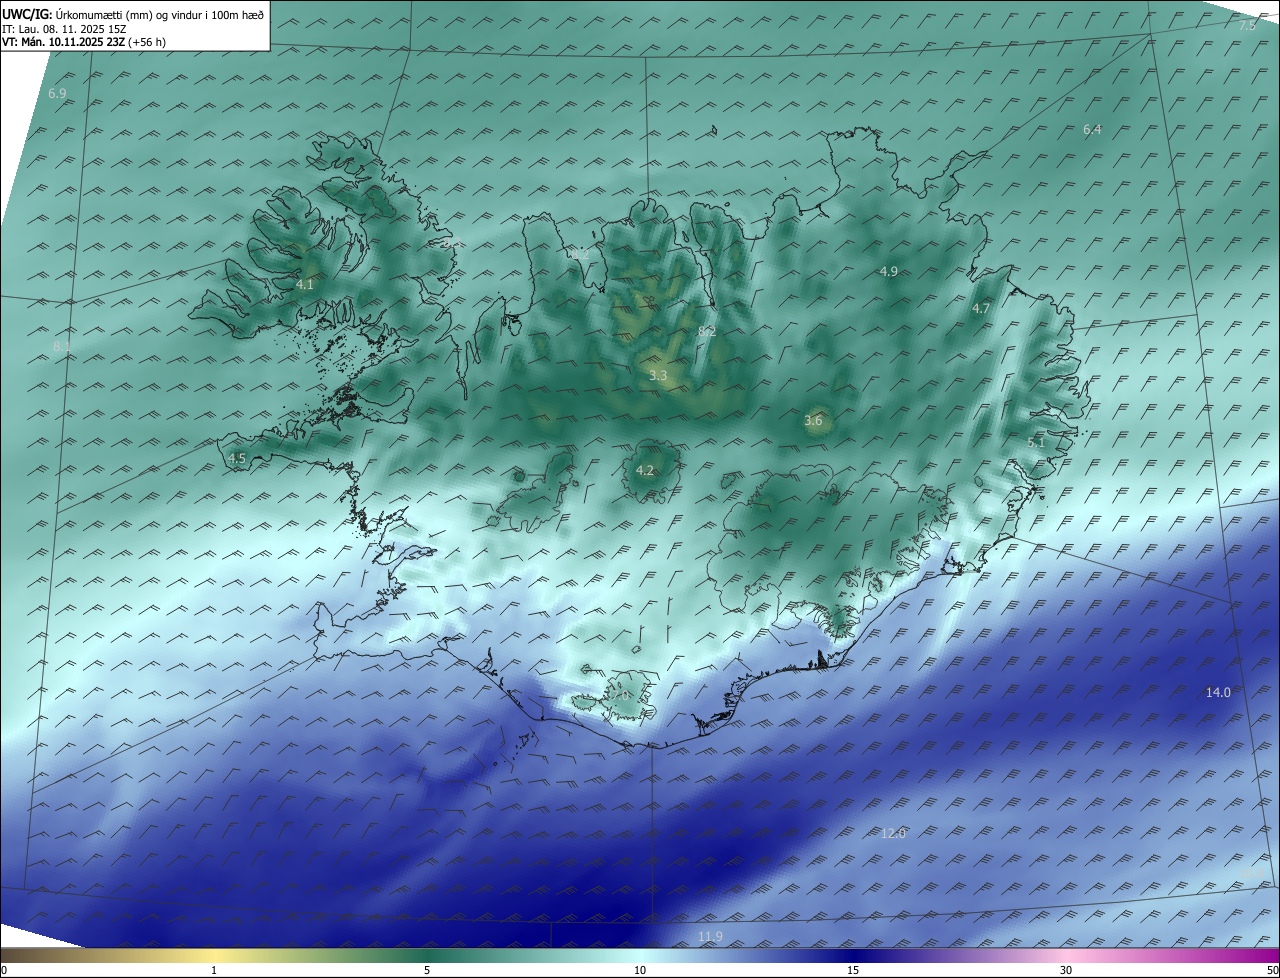Click the Westfjords value label 4.1
This screenshot has width=1280, height=978.
pyautogui.click(x=305, y=285)
